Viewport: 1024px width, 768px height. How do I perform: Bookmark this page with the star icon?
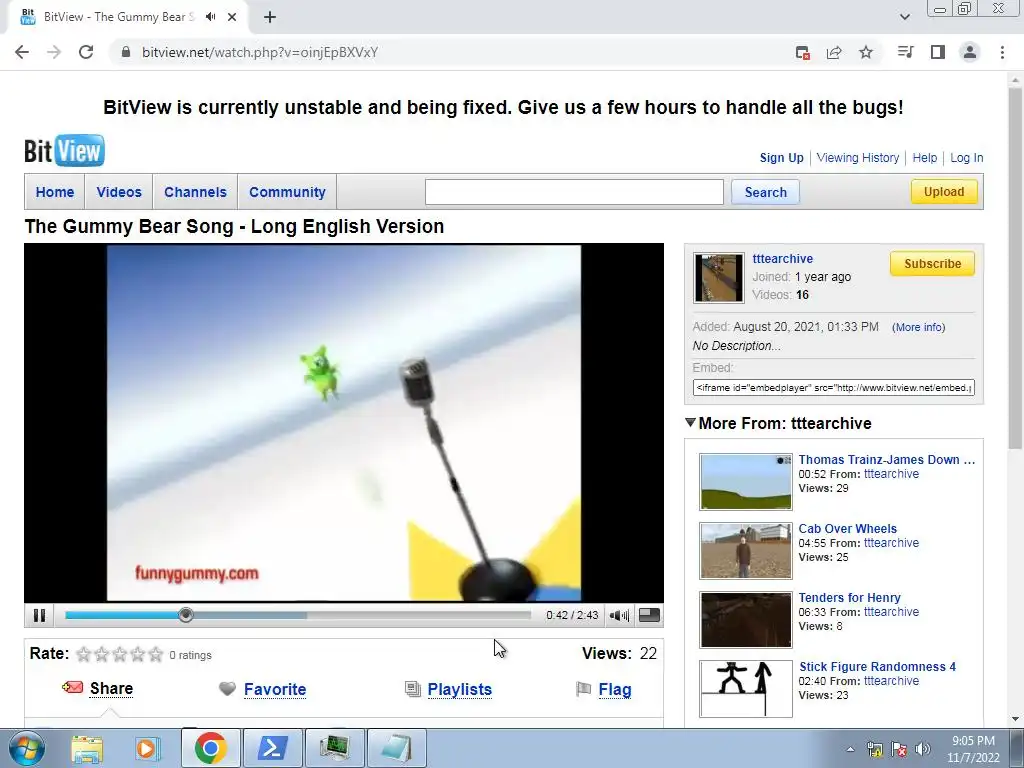tap(866, 52)
